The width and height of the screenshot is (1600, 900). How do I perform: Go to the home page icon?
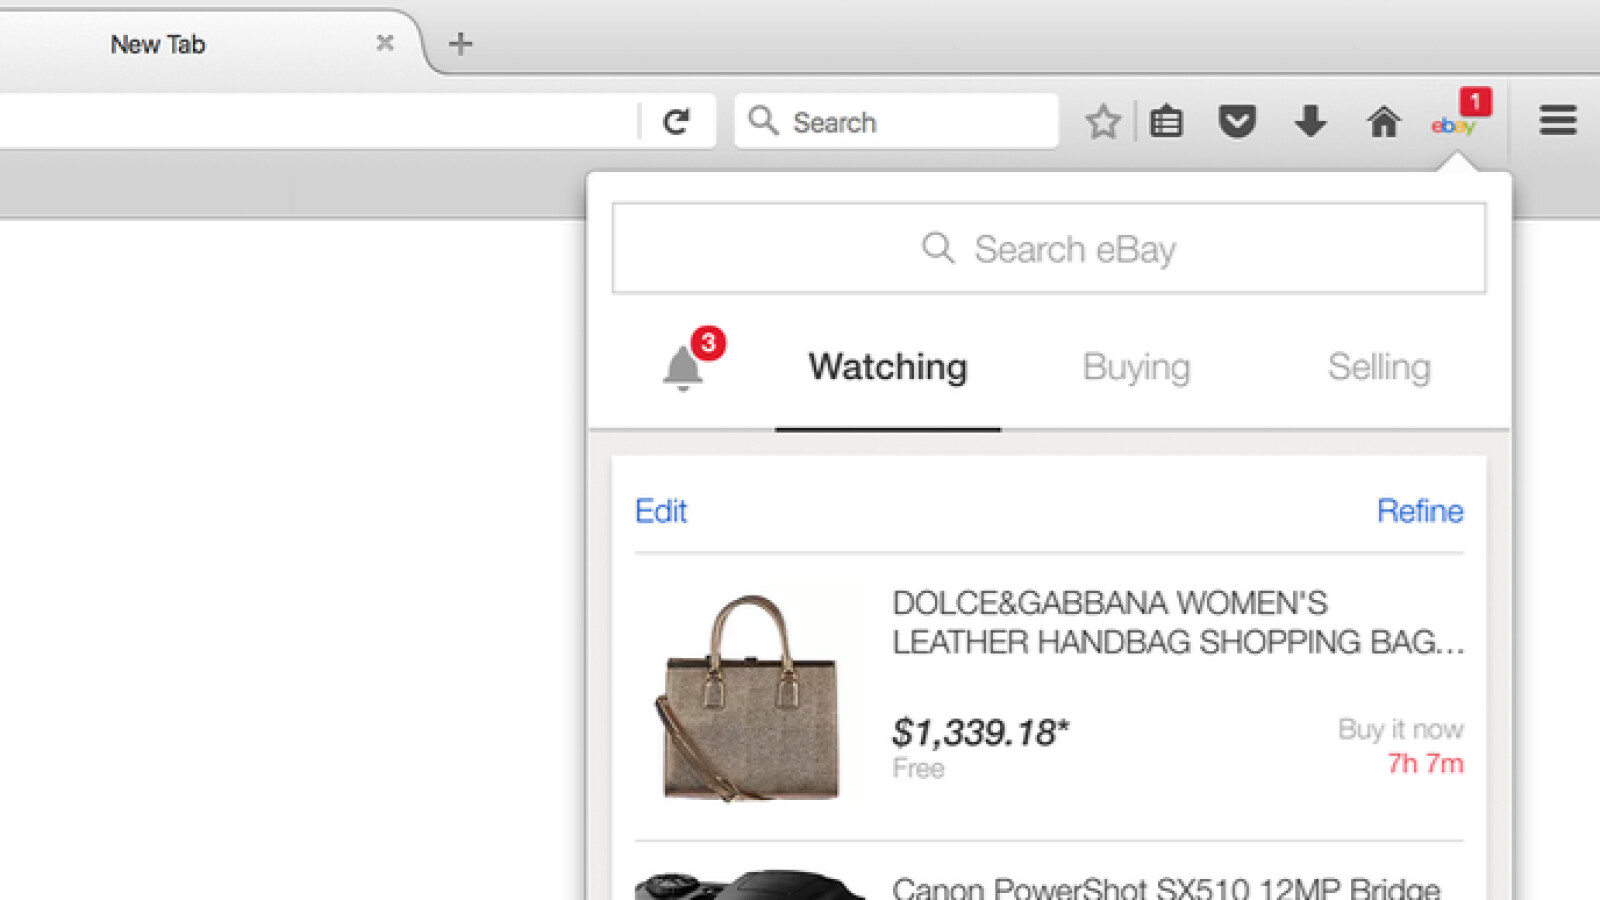pyautogui.click(x=1384, y=122)
